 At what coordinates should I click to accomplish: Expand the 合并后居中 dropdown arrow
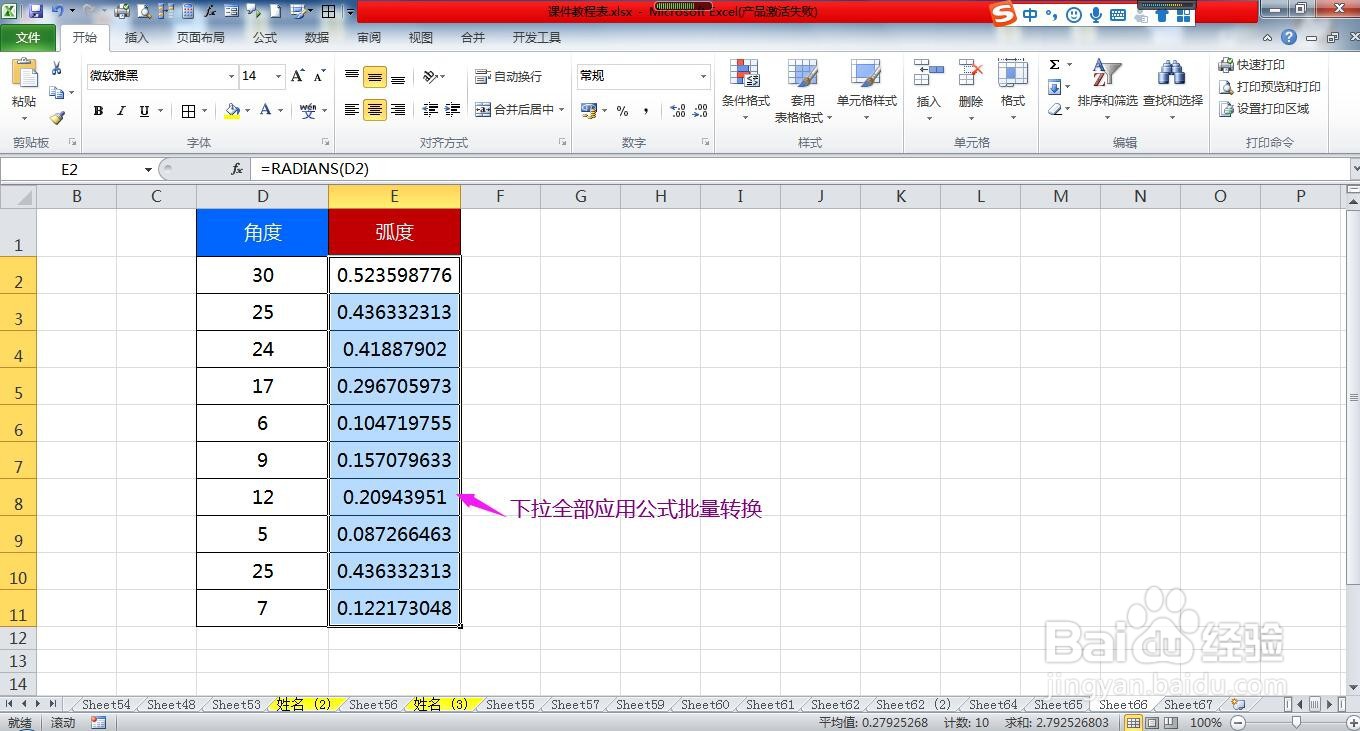click(x=562, y=110)
